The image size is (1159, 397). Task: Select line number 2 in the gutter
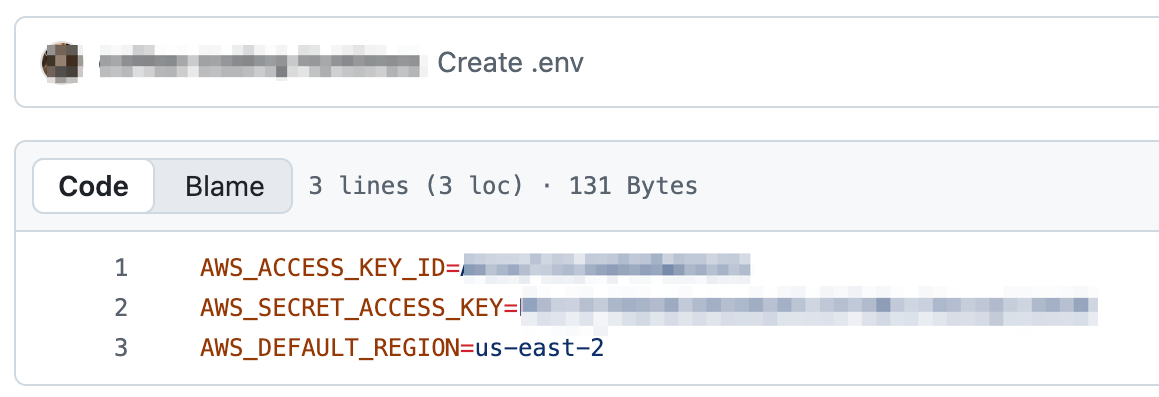[120, 308]
